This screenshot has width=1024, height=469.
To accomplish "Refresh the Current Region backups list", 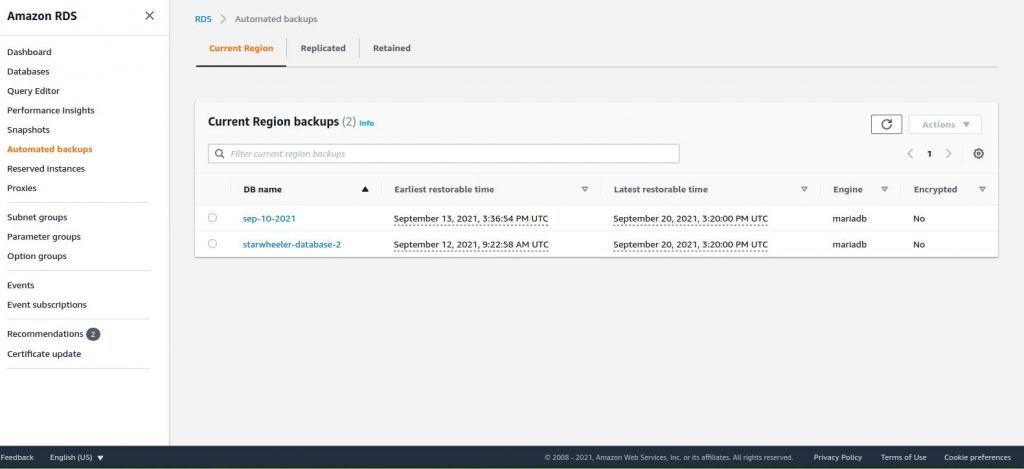I will pyautogui.click(x=886, y=124).
